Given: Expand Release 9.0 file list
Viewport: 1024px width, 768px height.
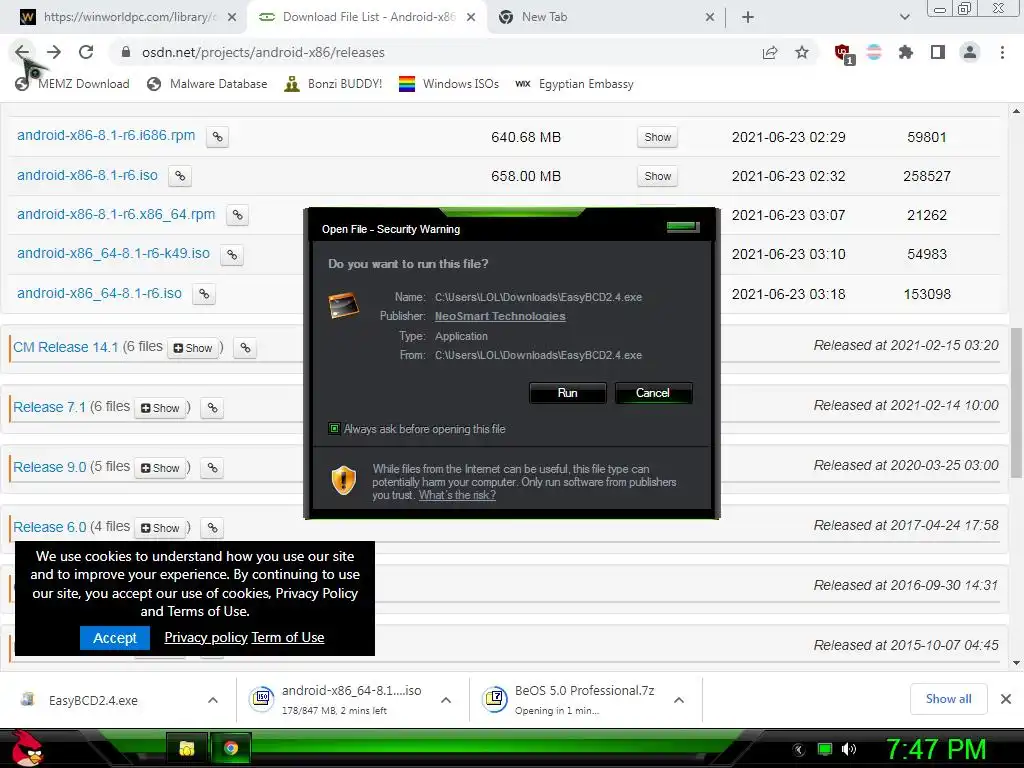Looking at the screenshot, I should pyautogui.click(x=160, y=468).
